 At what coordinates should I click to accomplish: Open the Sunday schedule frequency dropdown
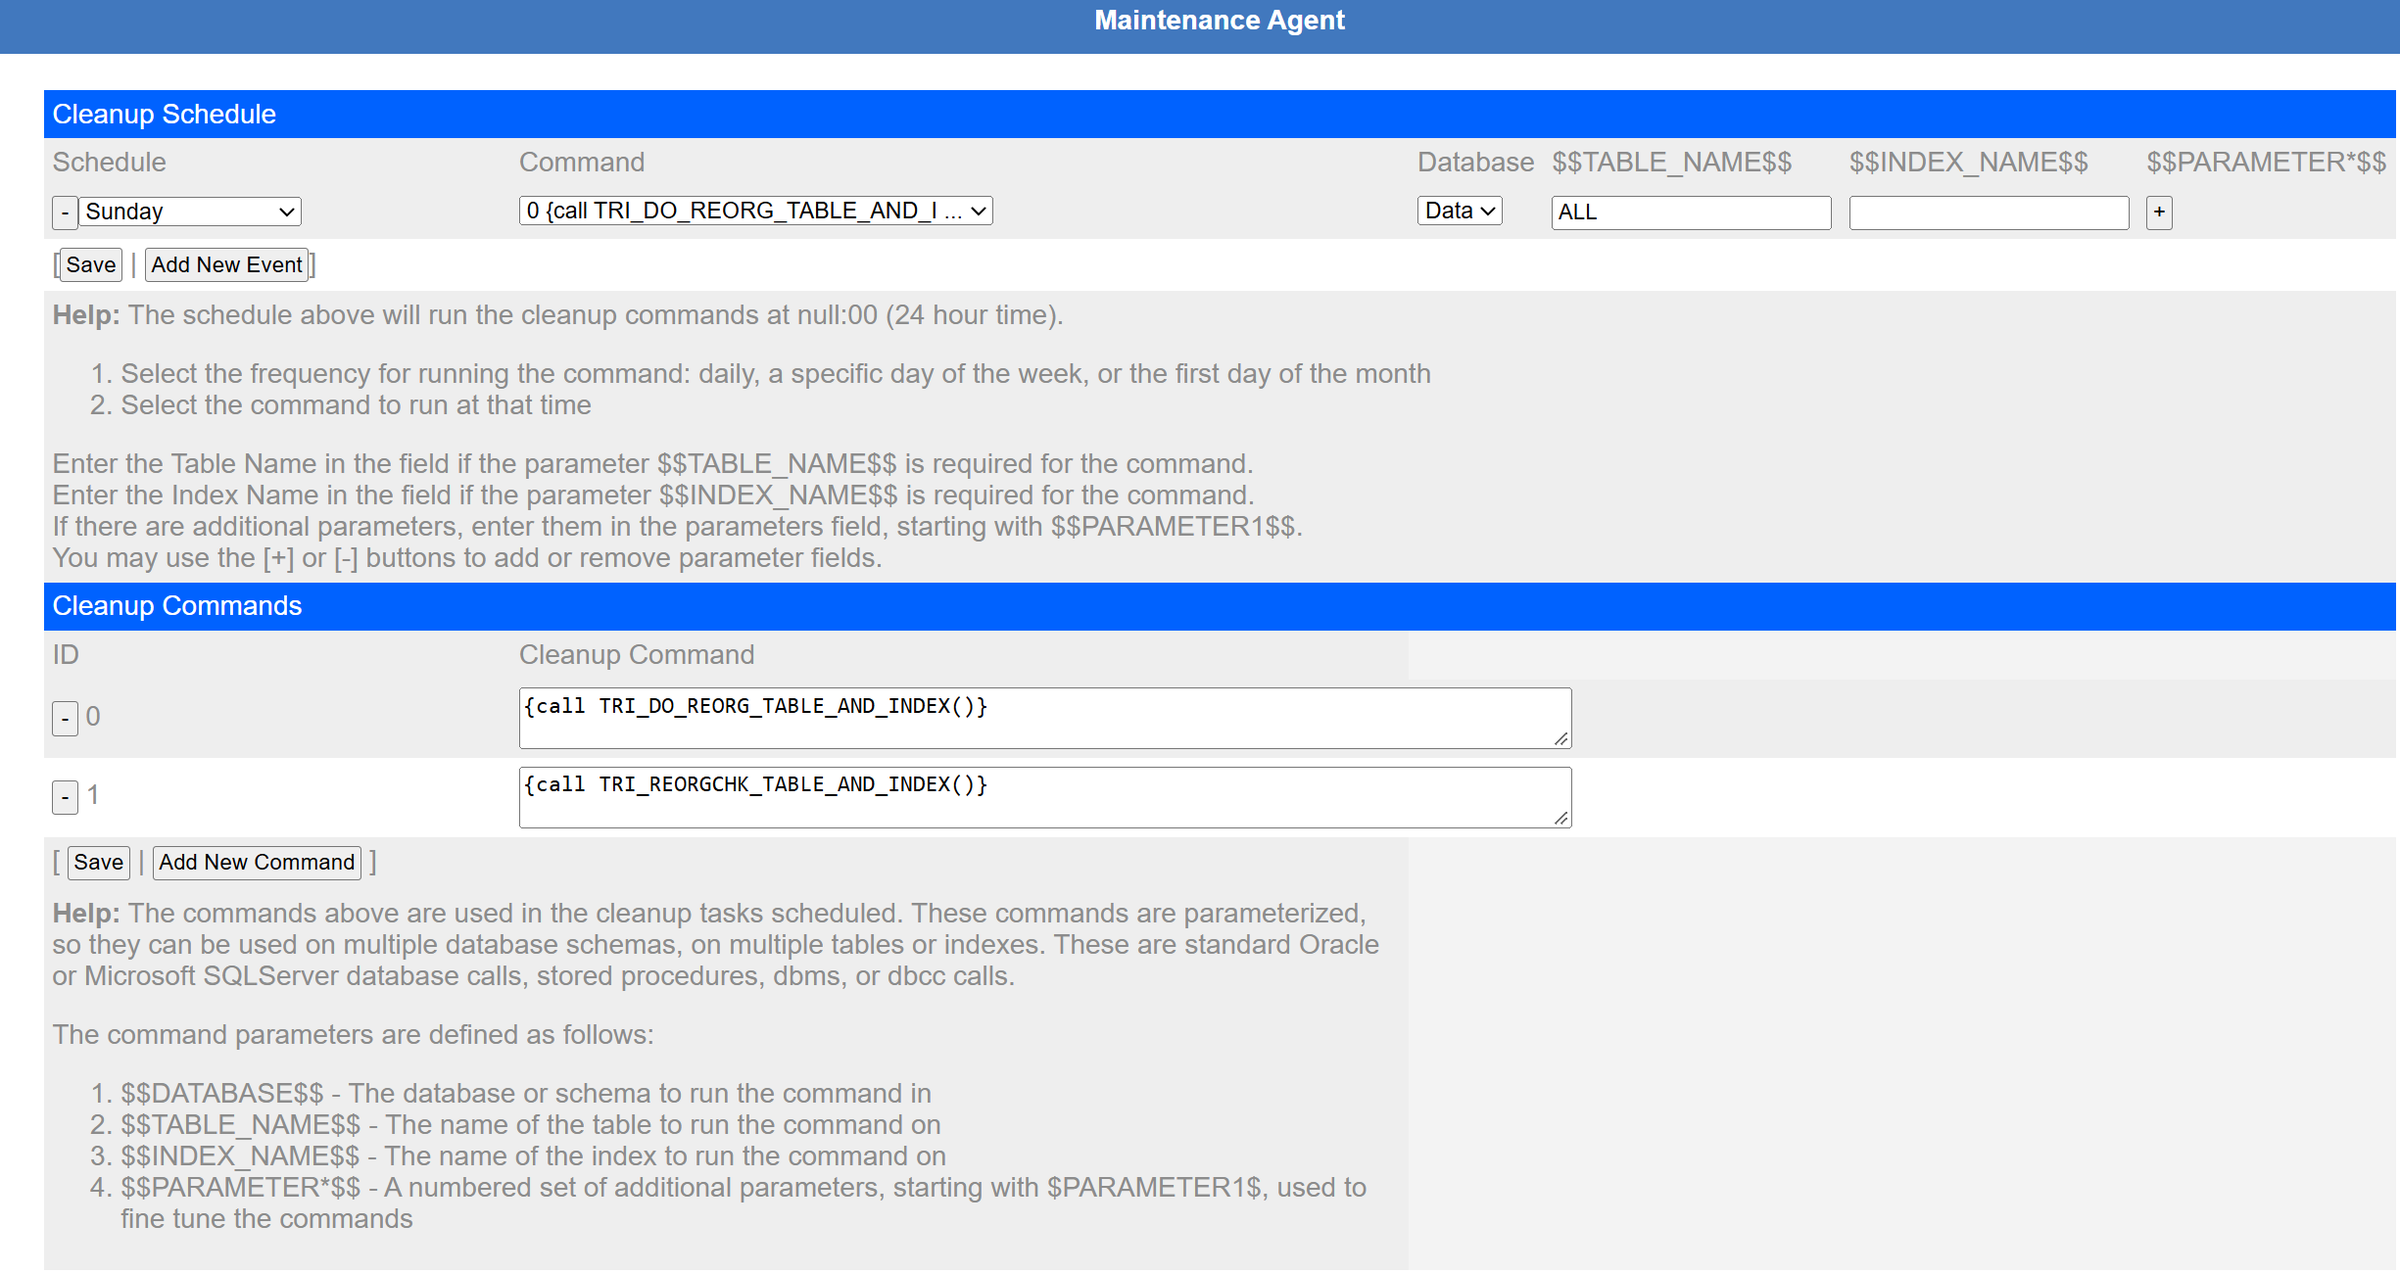(190, 211)
